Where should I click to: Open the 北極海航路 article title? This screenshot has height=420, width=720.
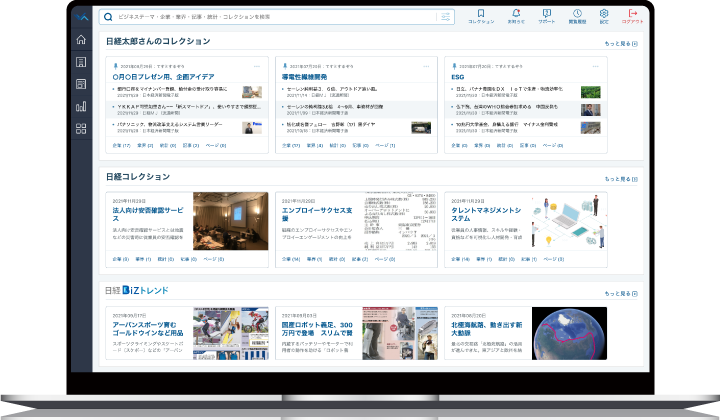(x=487, y=329)
